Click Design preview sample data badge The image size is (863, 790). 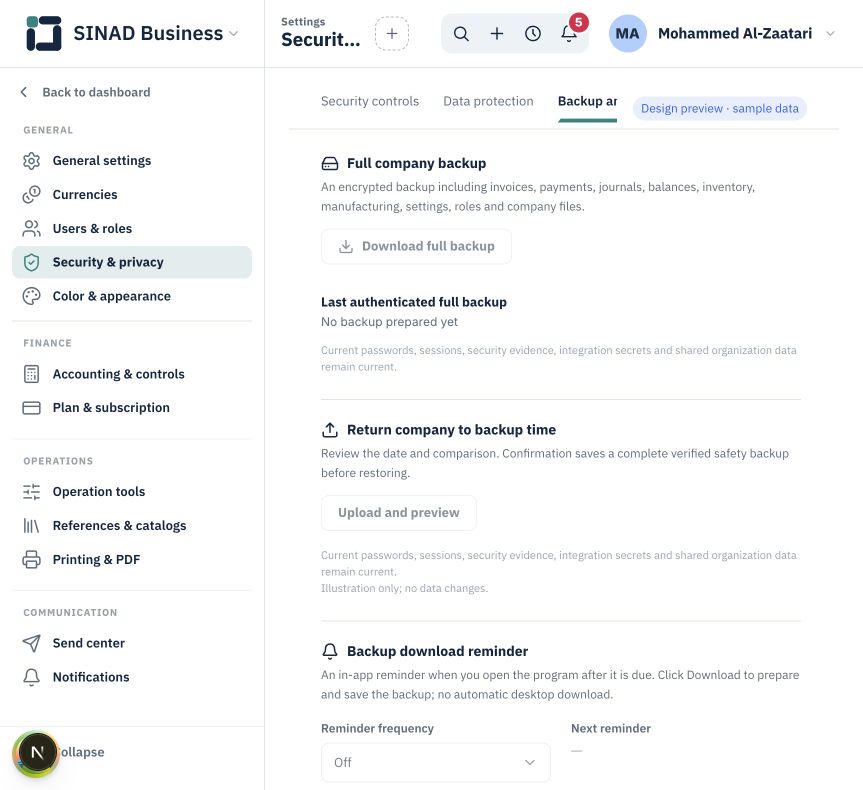tap(719, 108)
